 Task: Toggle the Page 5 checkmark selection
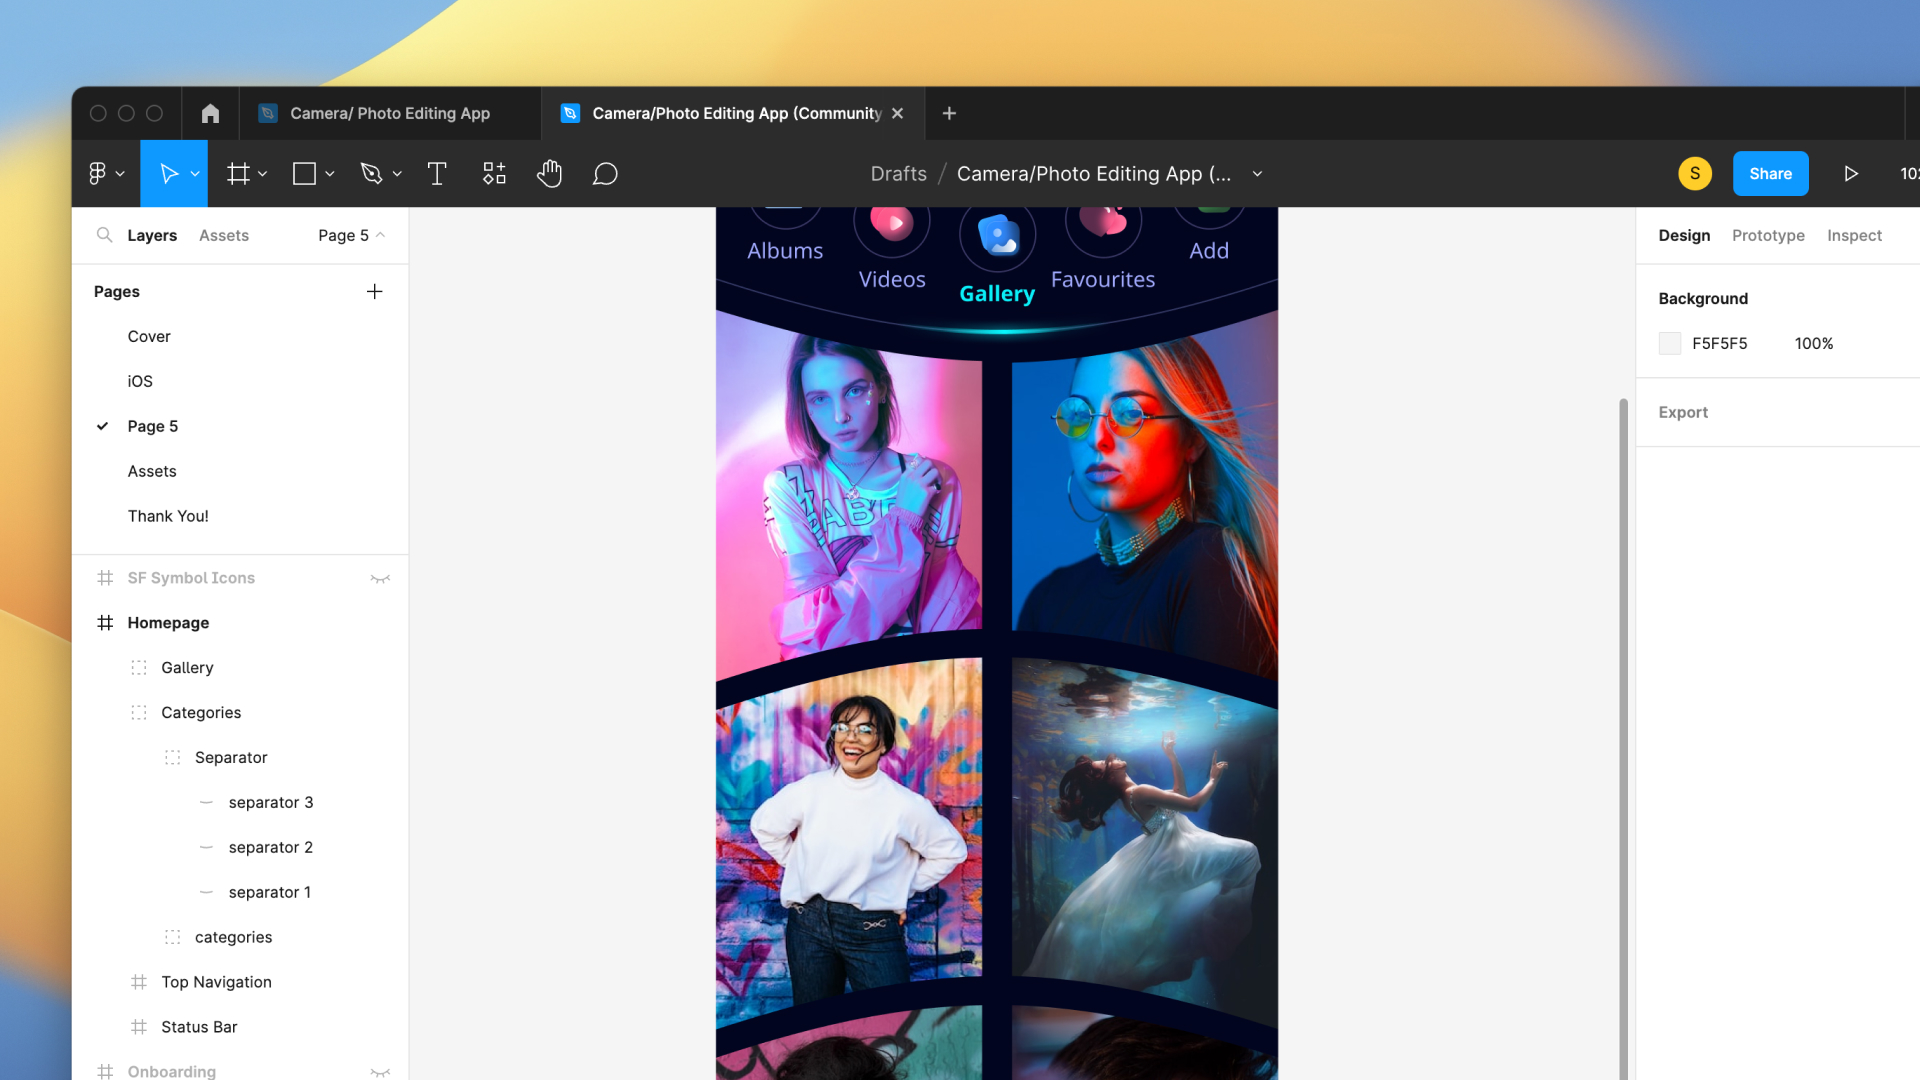[102, 426]
